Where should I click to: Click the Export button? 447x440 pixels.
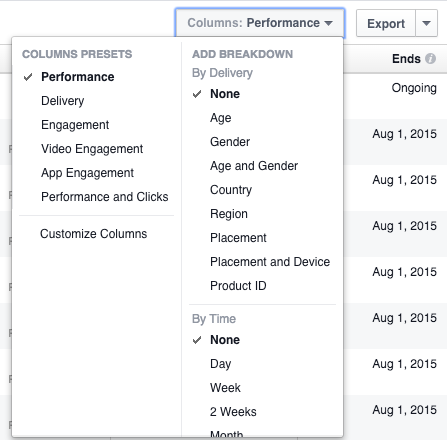coord(386,23)
